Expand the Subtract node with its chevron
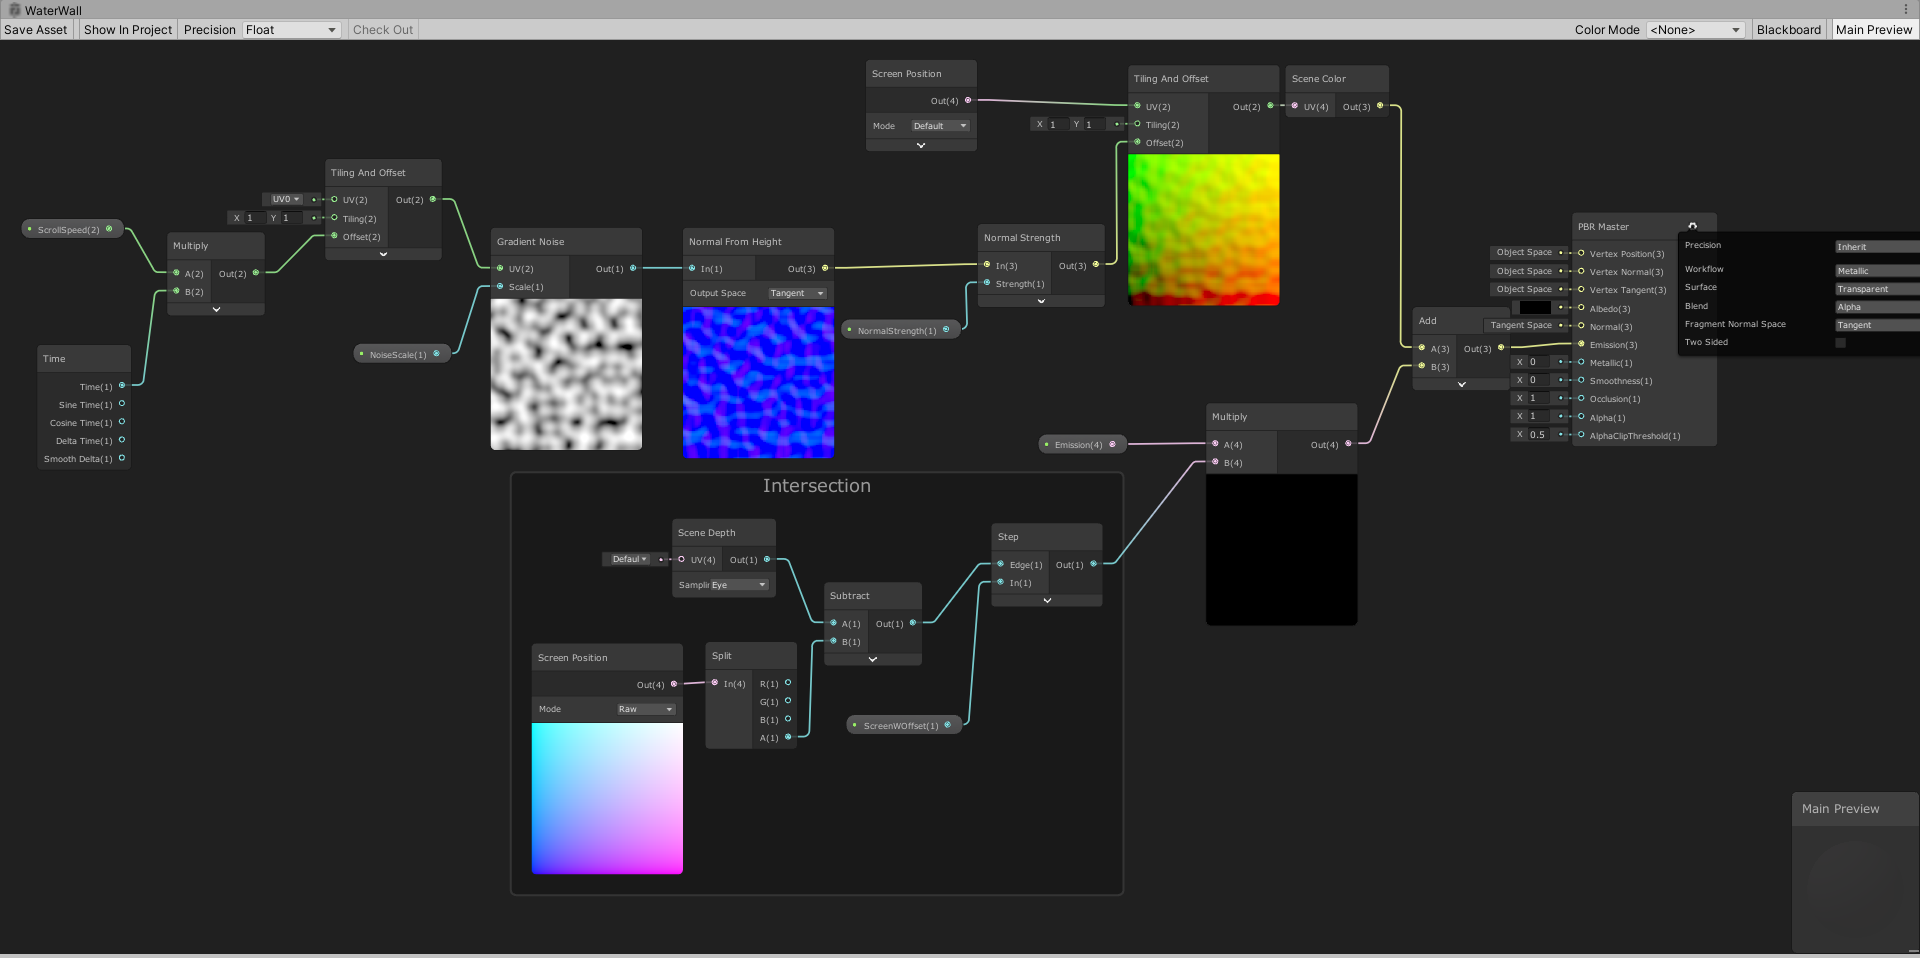 tap(872, 660)
